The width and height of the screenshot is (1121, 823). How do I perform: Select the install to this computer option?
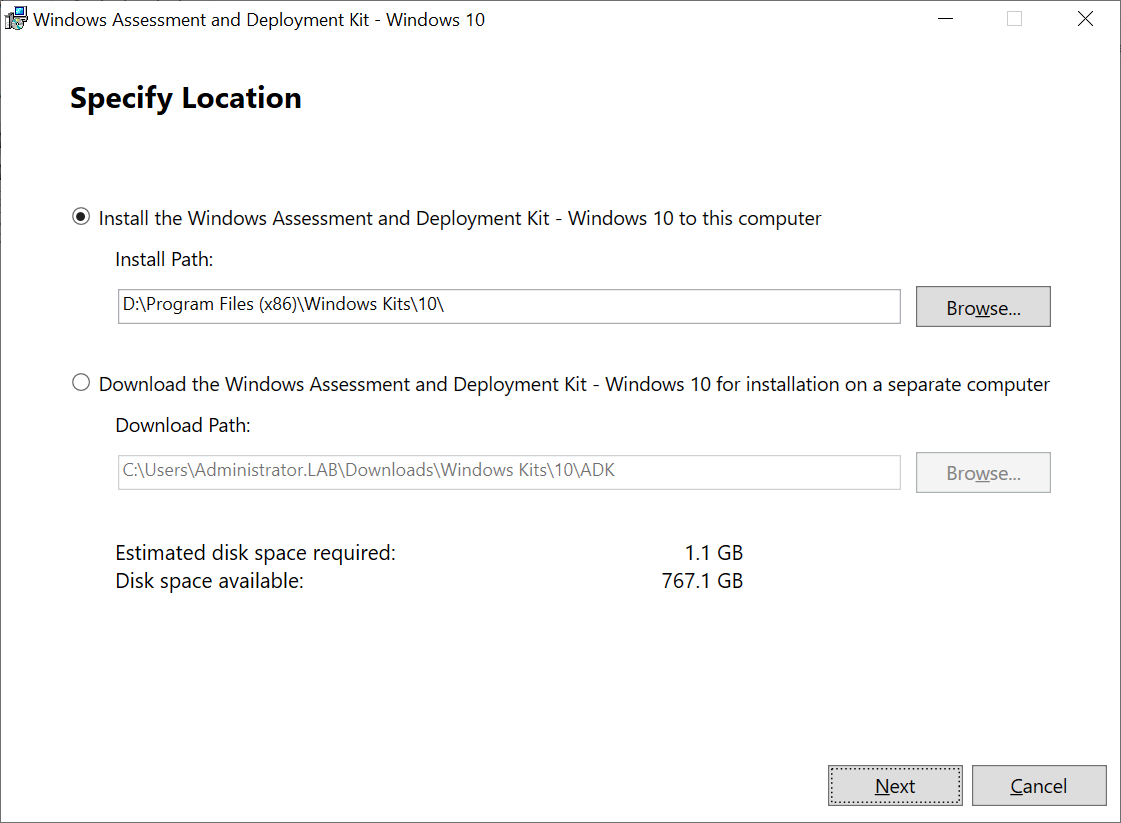point(81,218)
